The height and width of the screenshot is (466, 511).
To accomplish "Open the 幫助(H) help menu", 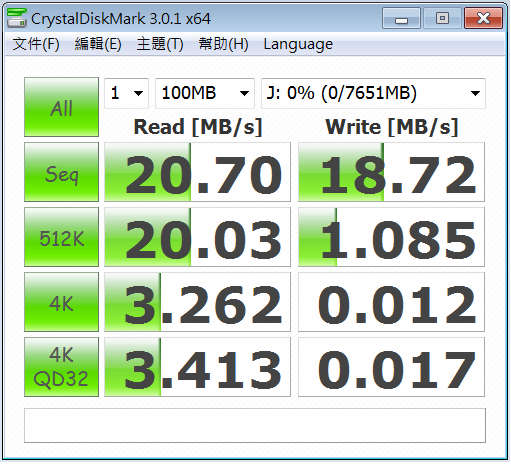I will click(223, 44).
